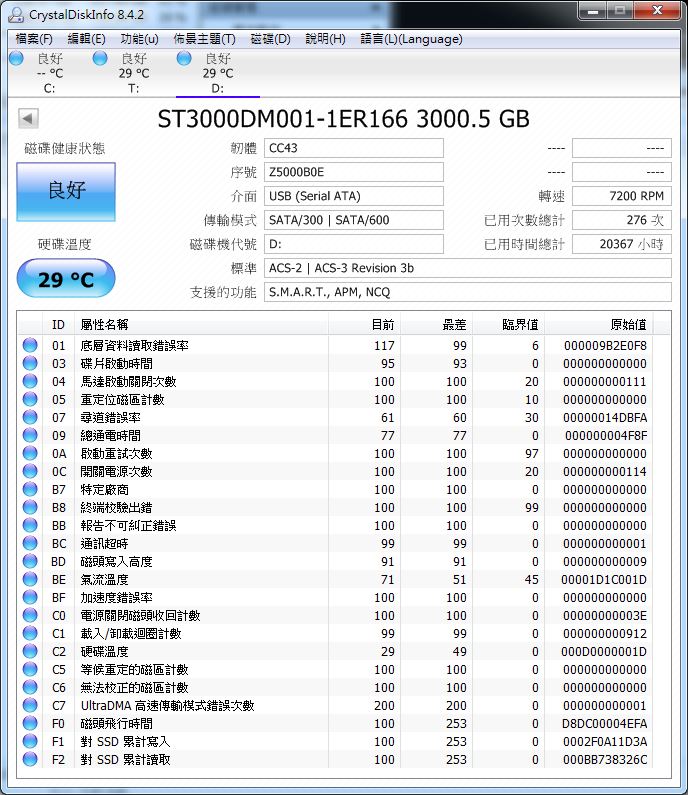Click the blue orb of attribute BC
The image size is (688, 795).
[30, 544]
